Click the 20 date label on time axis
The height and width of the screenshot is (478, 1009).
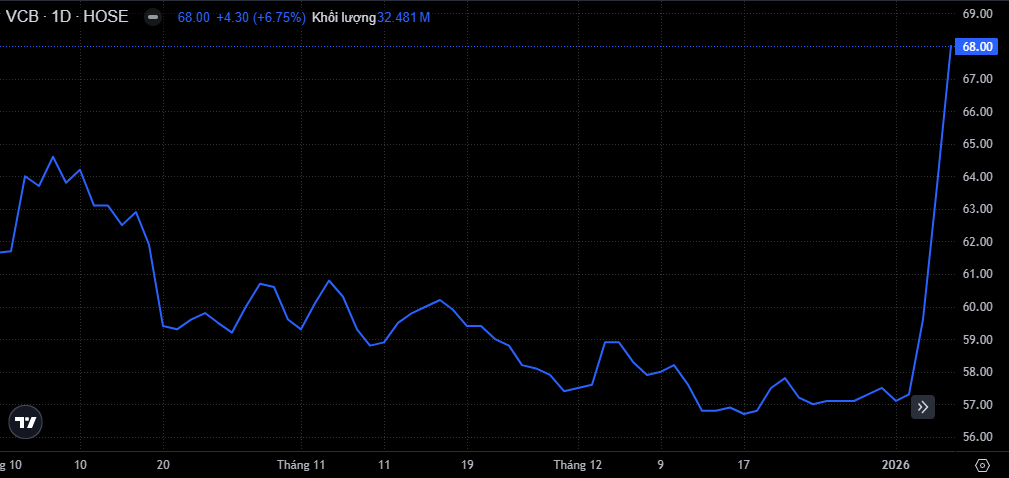[163, 465]
